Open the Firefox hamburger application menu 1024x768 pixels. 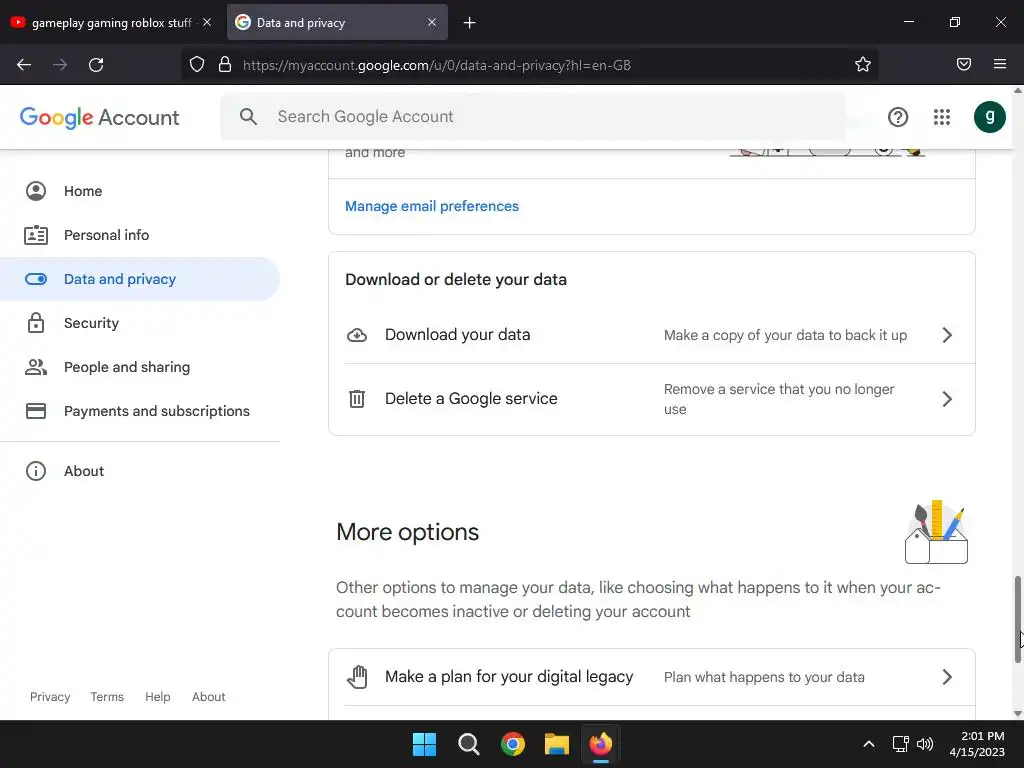pyautogui.click(x=999, y=64)
